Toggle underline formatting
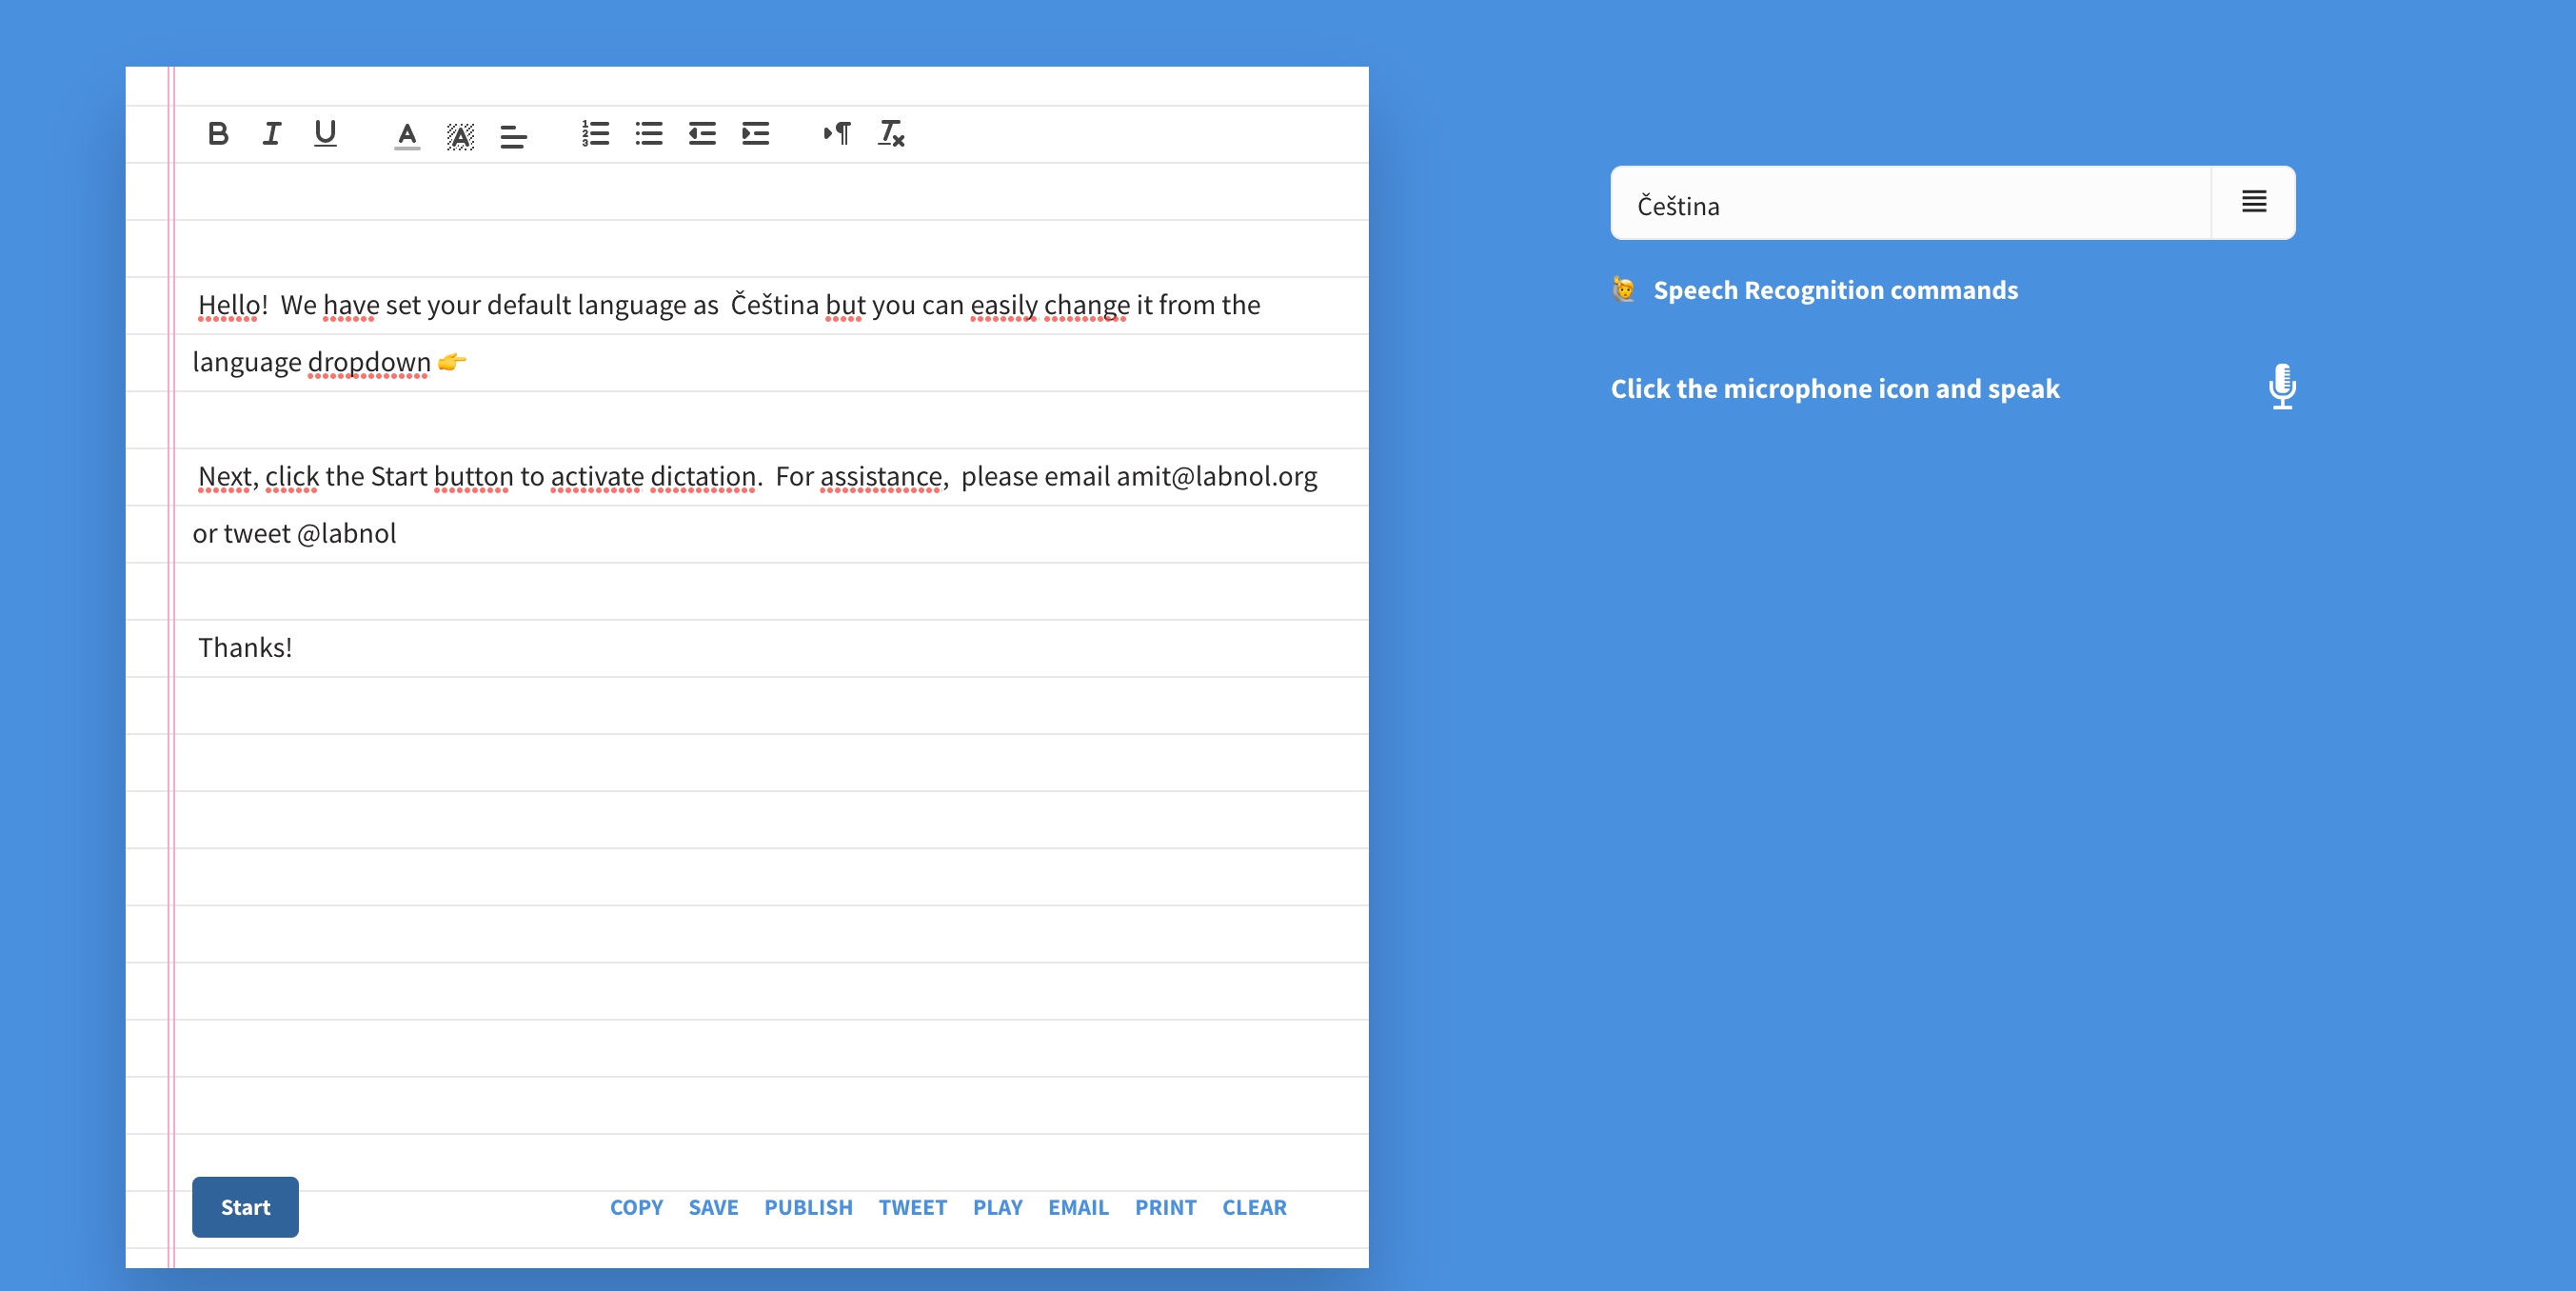 (325, 133)
